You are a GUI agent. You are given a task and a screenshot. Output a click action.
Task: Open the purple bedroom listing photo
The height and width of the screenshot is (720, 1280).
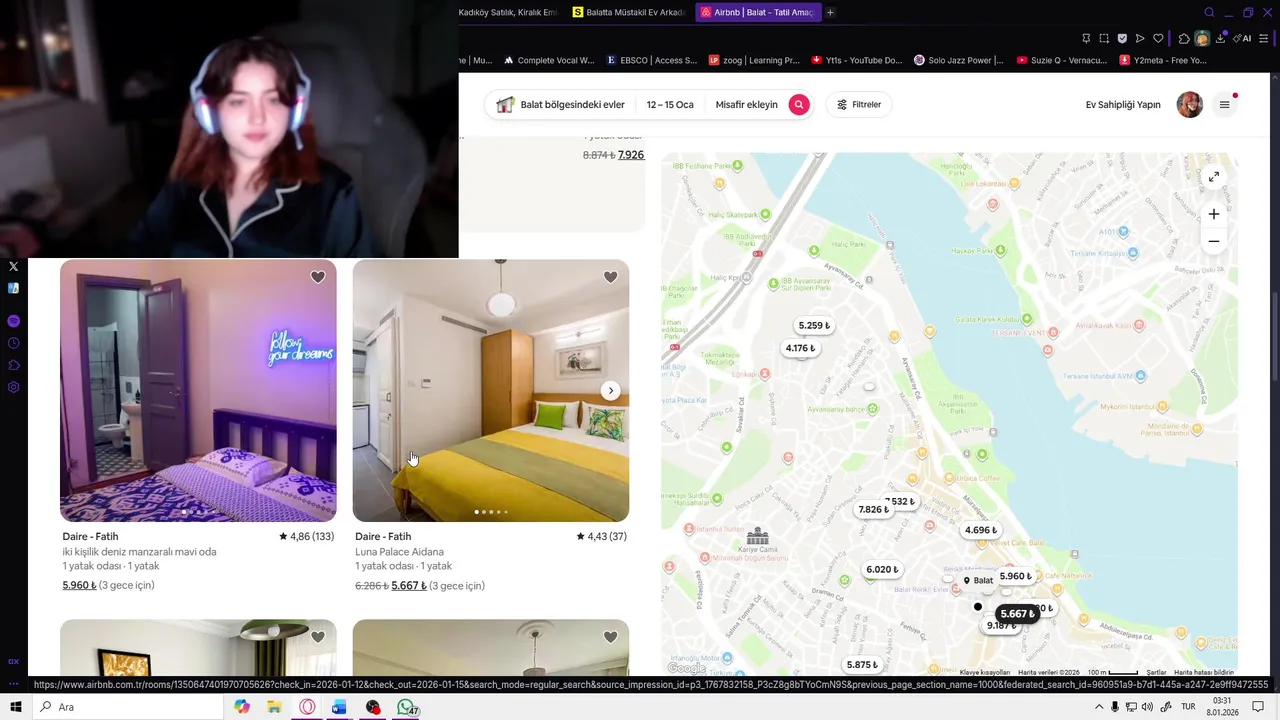(198, 391)
